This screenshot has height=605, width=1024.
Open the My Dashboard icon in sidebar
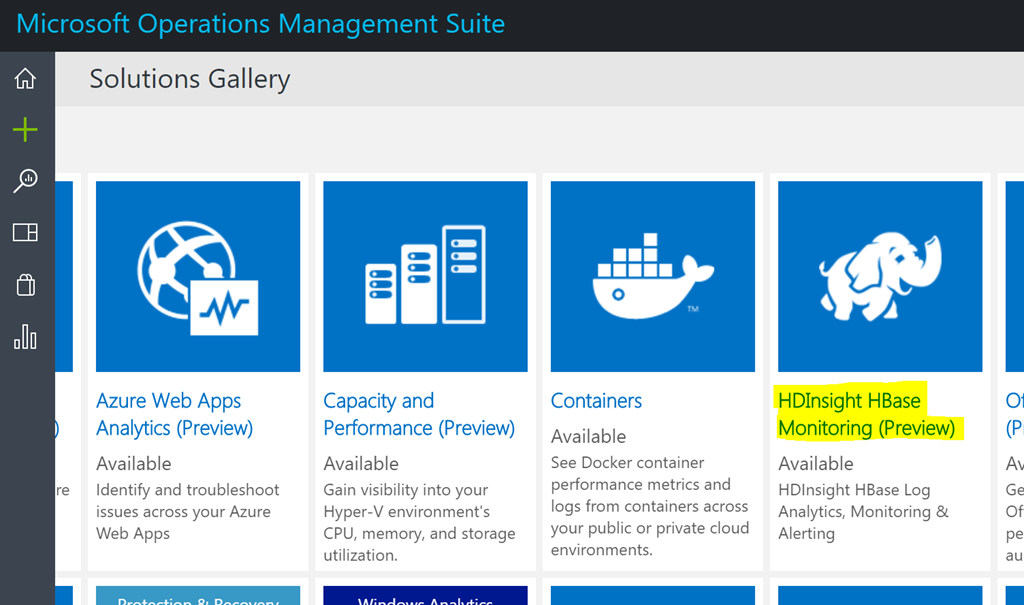[x=25, y=233]
